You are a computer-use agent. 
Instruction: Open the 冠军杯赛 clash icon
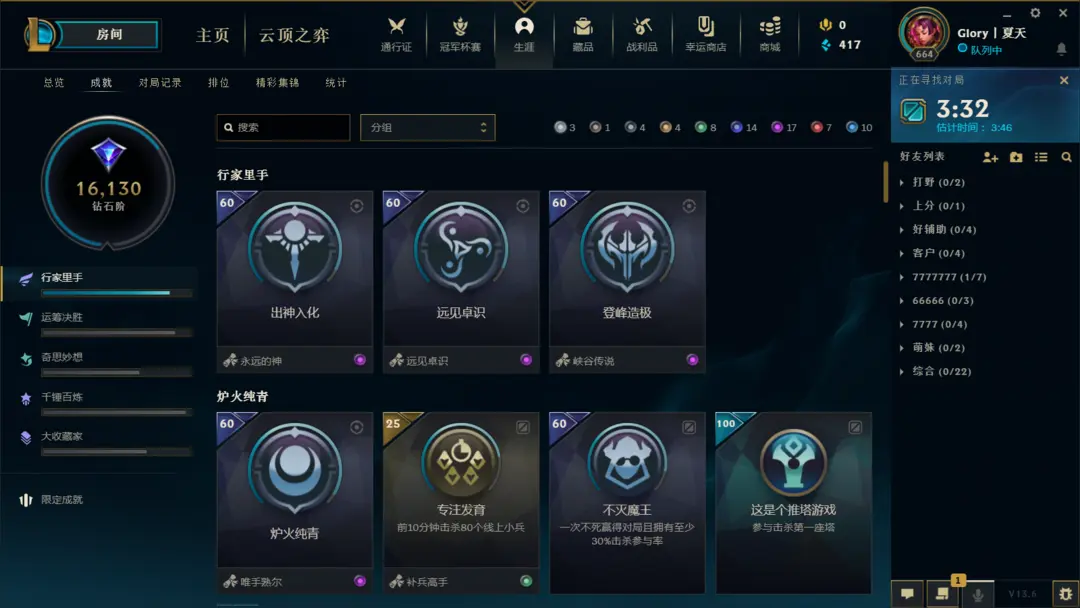coord(460,34)
